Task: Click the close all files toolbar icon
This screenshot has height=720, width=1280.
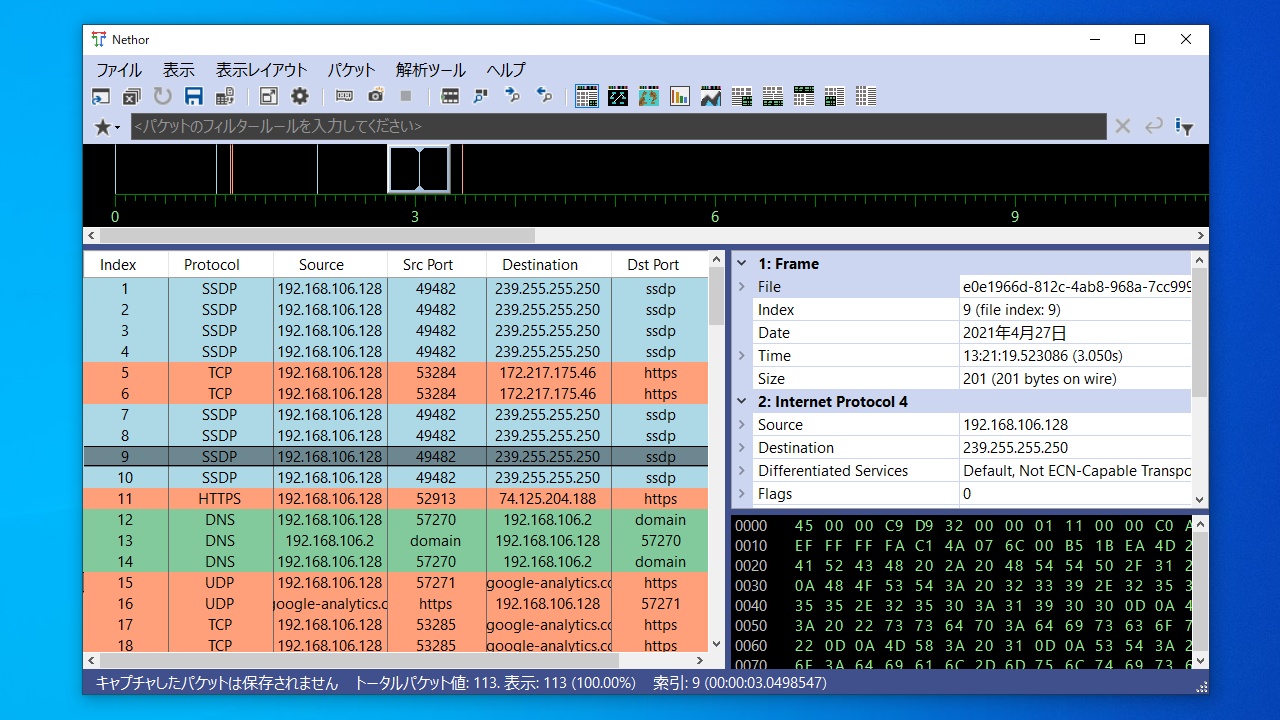Action: tap(132, 96)
